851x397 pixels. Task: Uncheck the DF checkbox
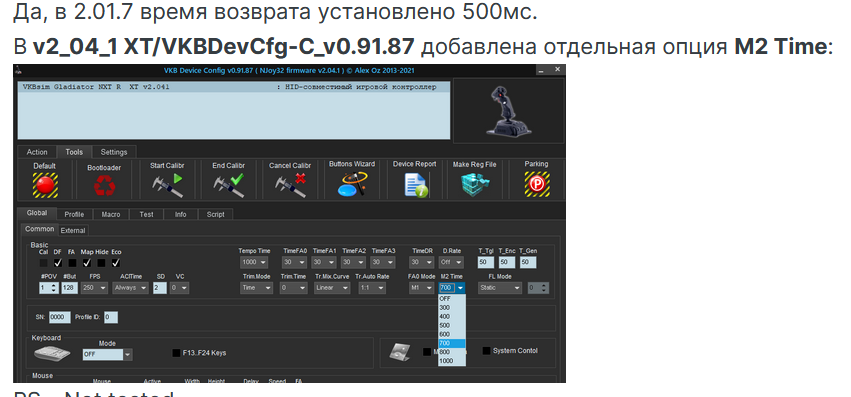58,263
